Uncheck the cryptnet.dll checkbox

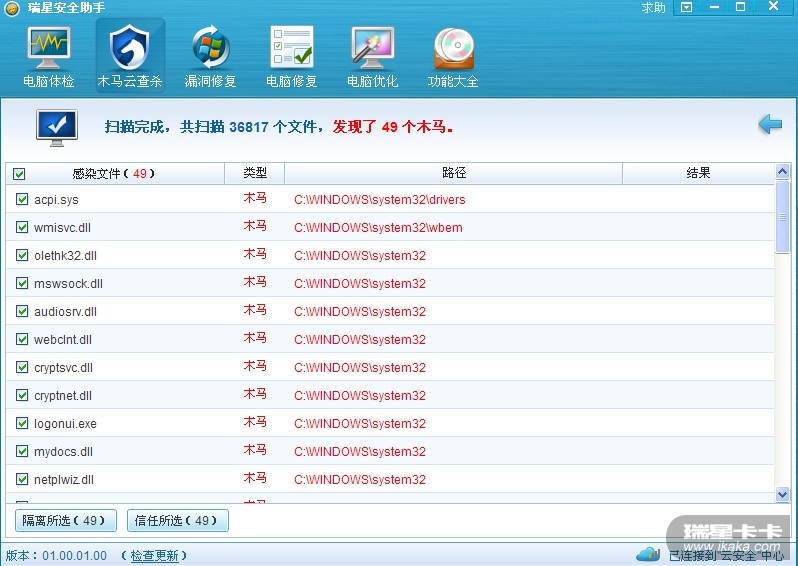tap(22, 395)
